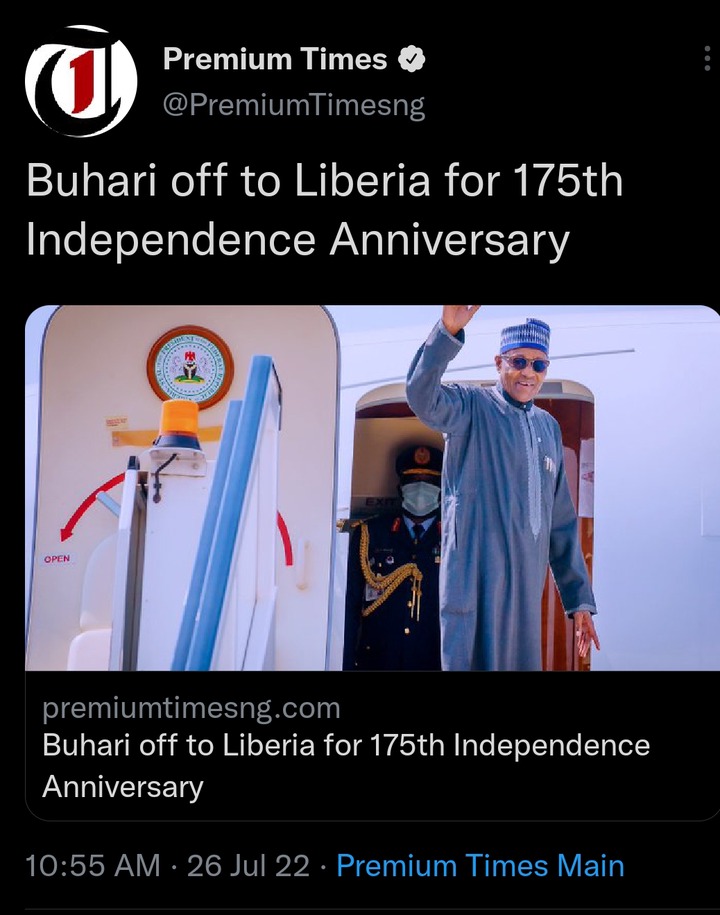
Task: Open the Buhari waving photo in the link card
Action: (x=373, y=488)
